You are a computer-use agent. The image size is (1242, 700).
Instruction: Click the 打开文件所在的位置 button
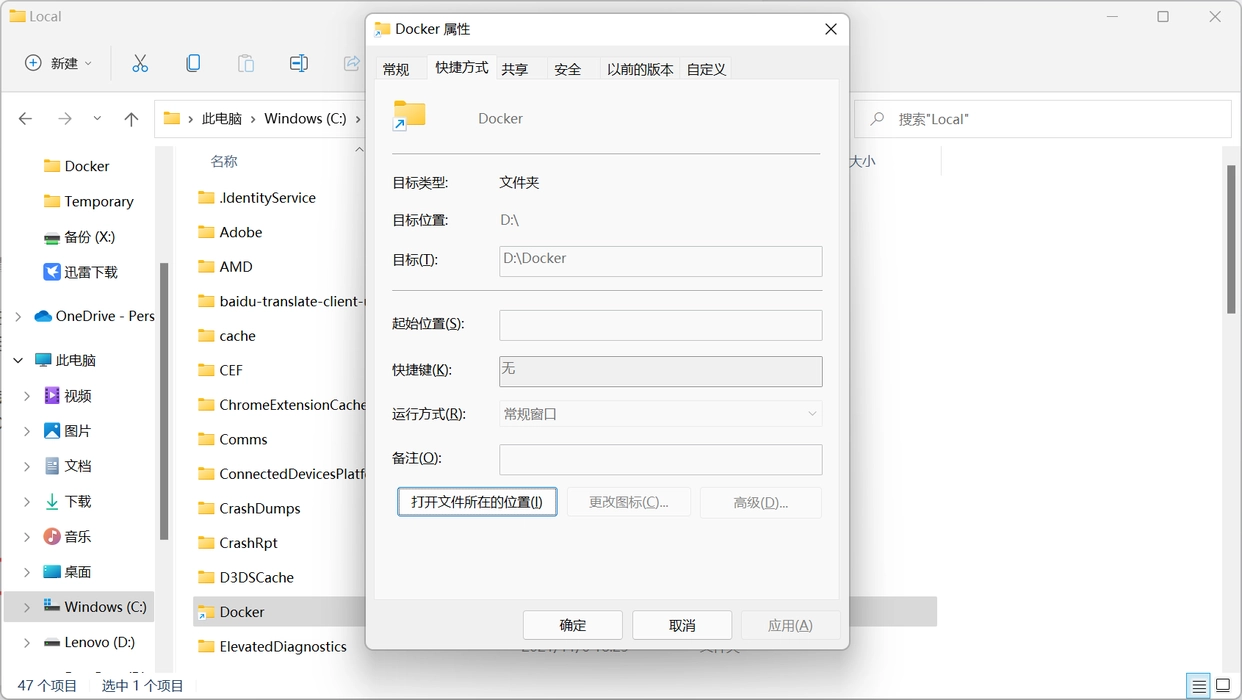pyautogui.click(x=477, y=502)
